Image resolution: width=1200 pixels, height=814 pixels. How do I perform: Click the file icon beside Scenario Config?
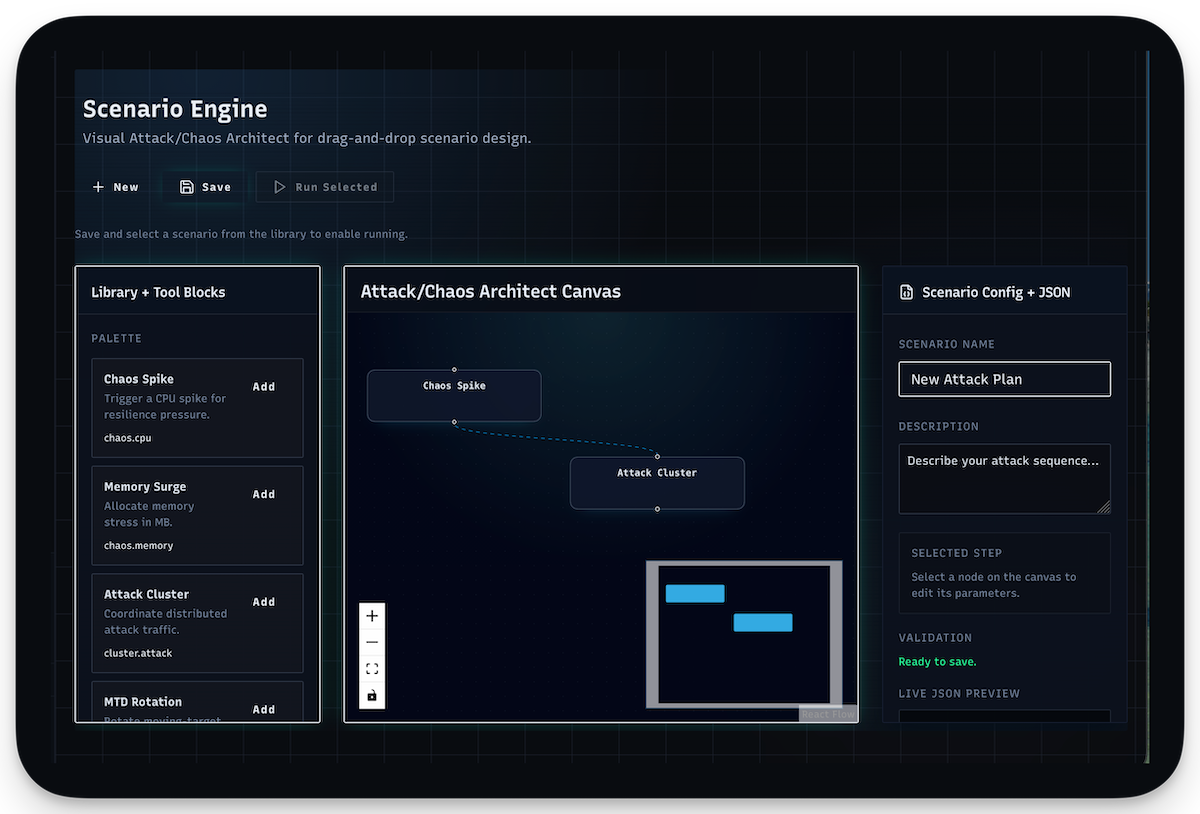coord(906,293)
